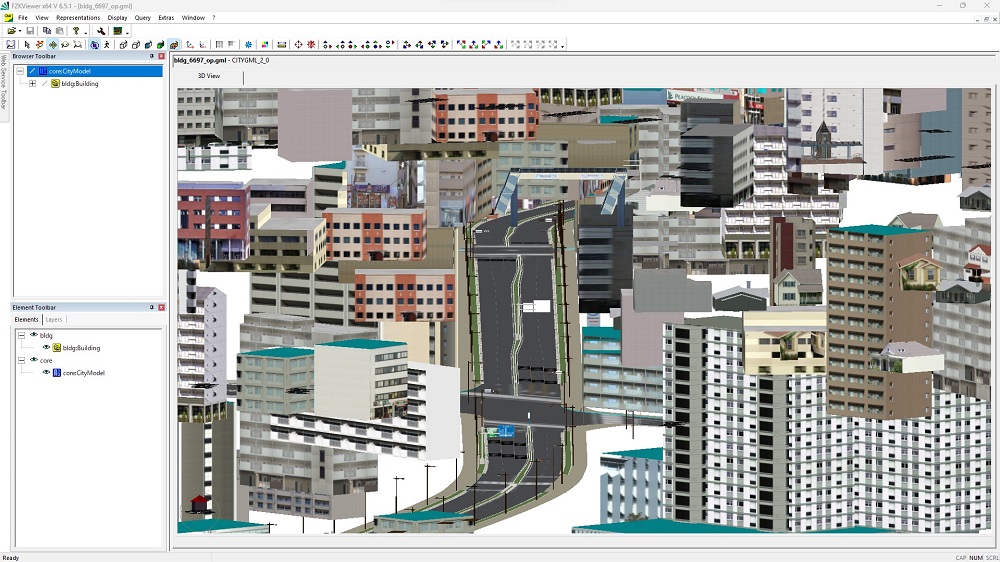
Task: Click the blue road sign in 3D view
Action: coord(506,431)
